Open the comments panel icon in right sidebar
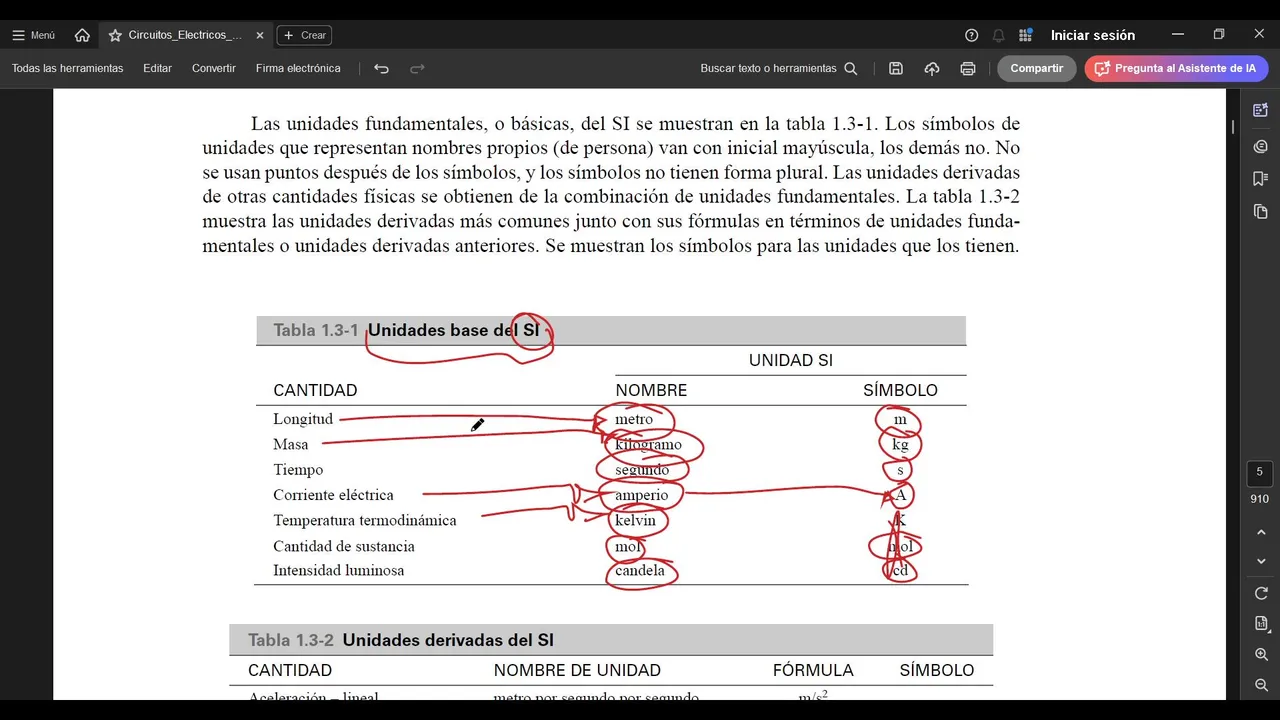 click(x=1260, y=146)
